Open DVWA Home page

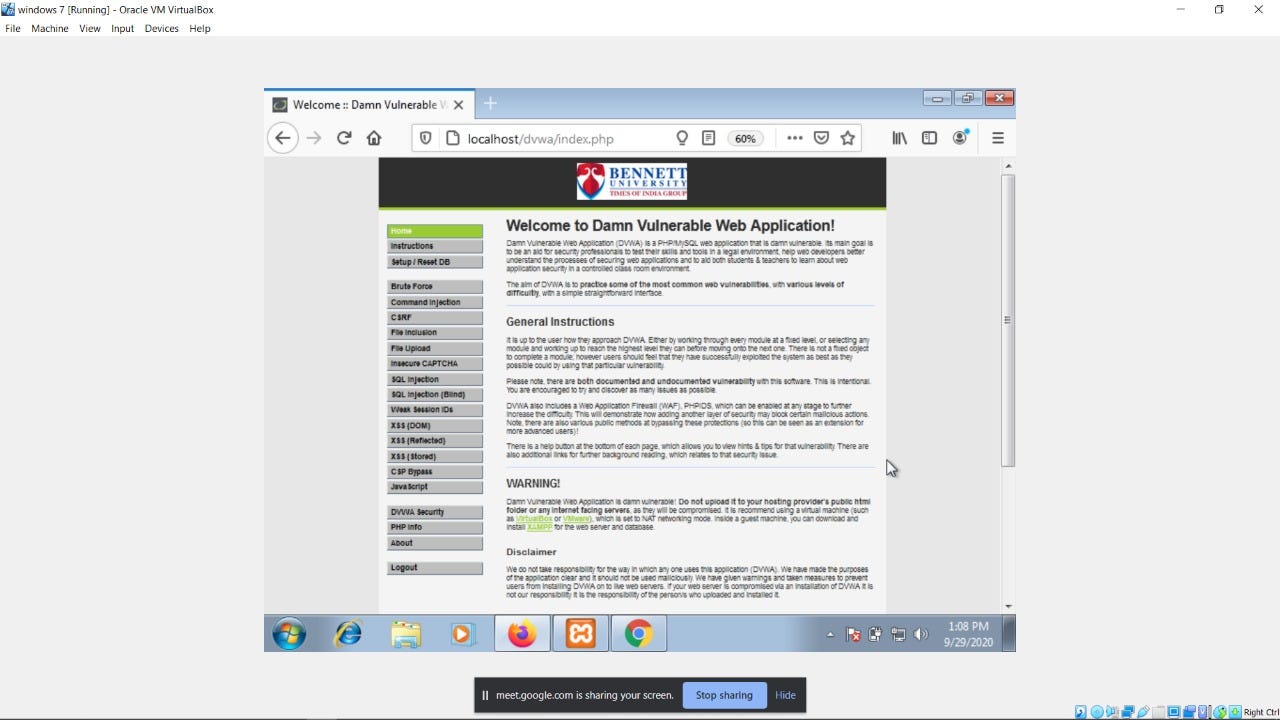[435, 231]
